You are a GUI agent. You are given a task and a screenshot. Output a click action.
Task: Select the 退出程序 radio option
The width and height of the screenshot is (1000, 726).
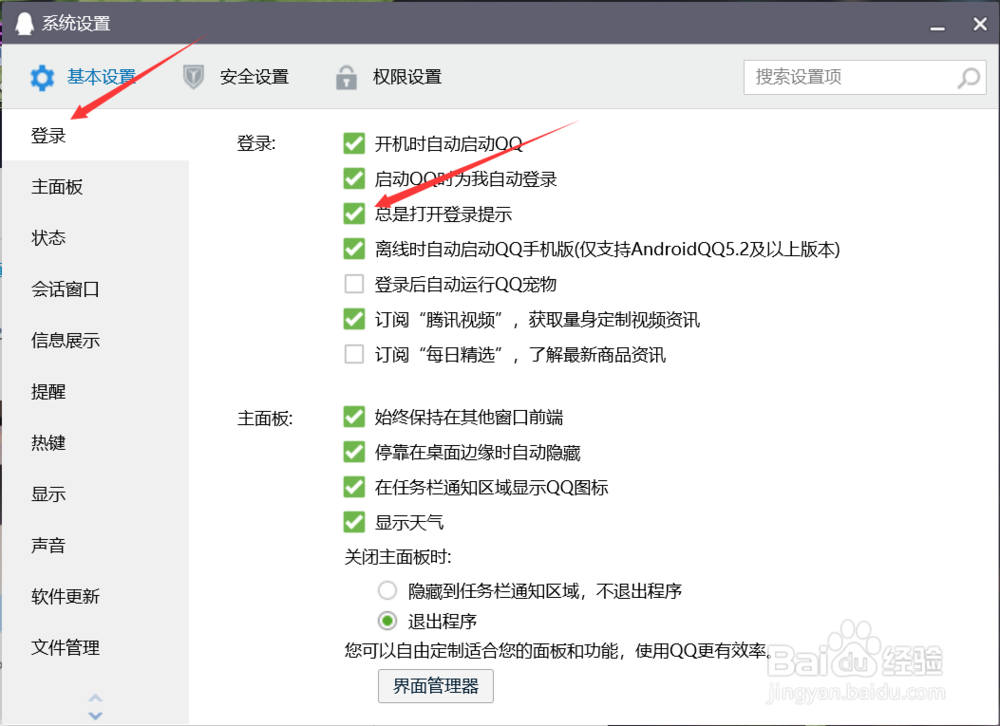[387, 621]
